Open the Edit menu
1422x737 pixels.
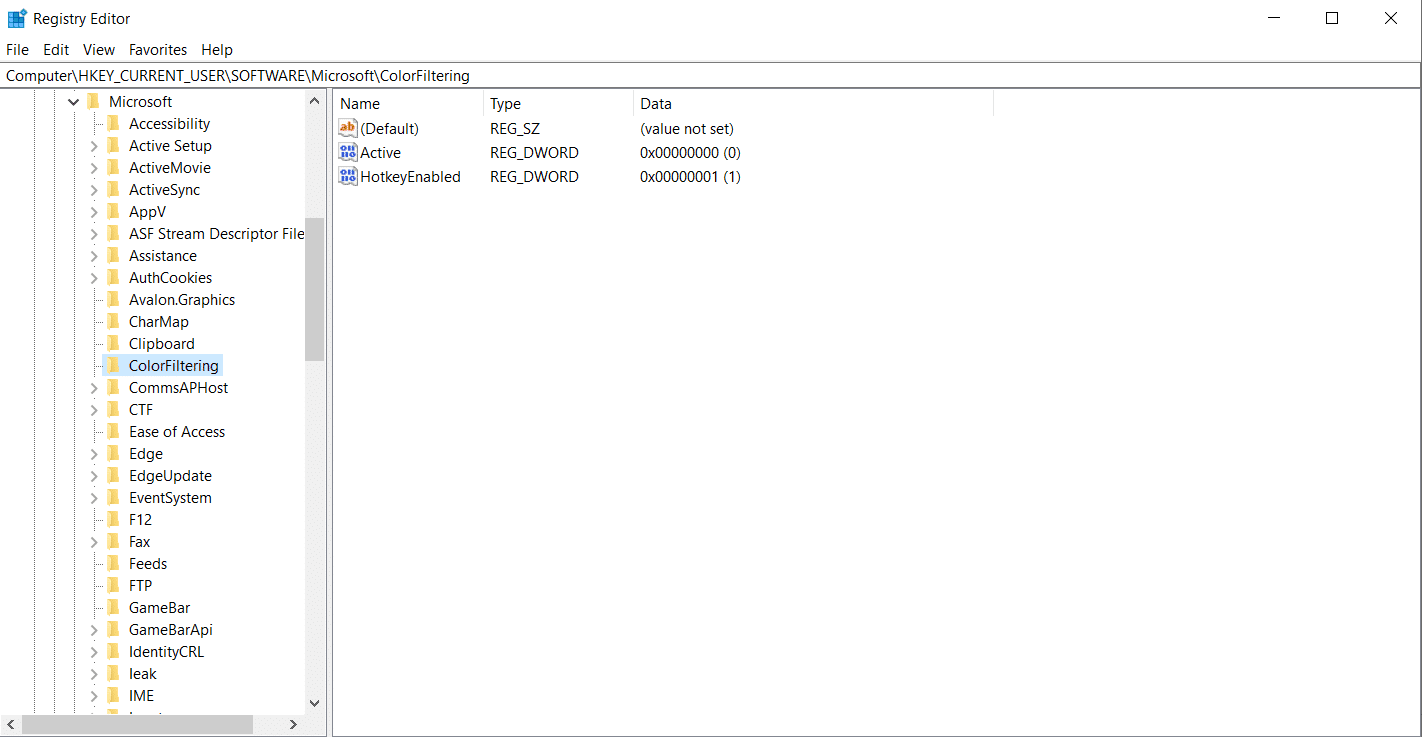click(56, 49)
